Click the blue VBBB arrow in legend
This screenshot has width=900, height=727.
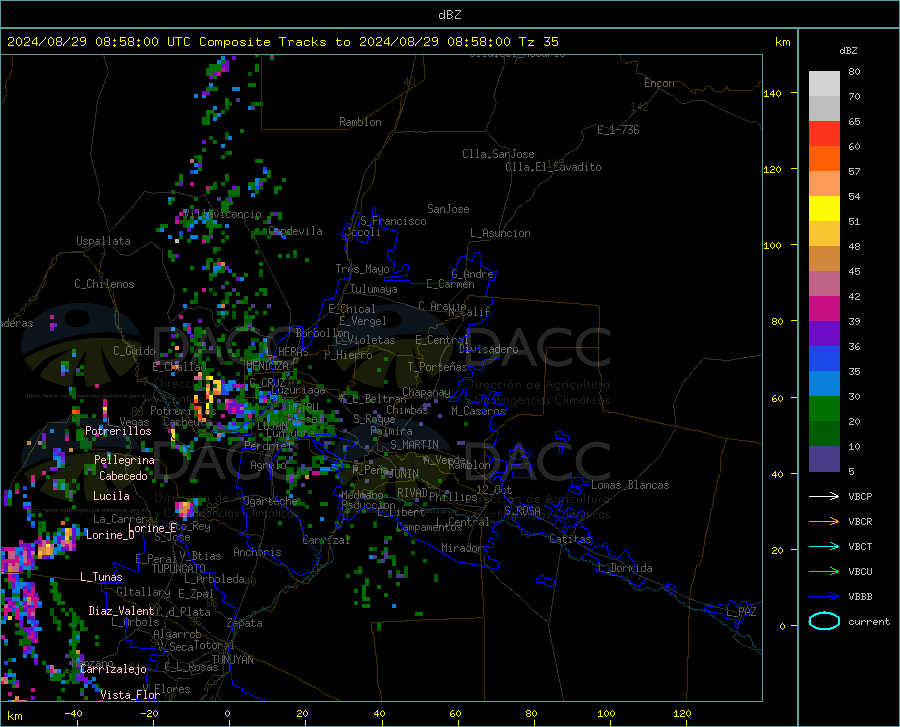[824, 597]
